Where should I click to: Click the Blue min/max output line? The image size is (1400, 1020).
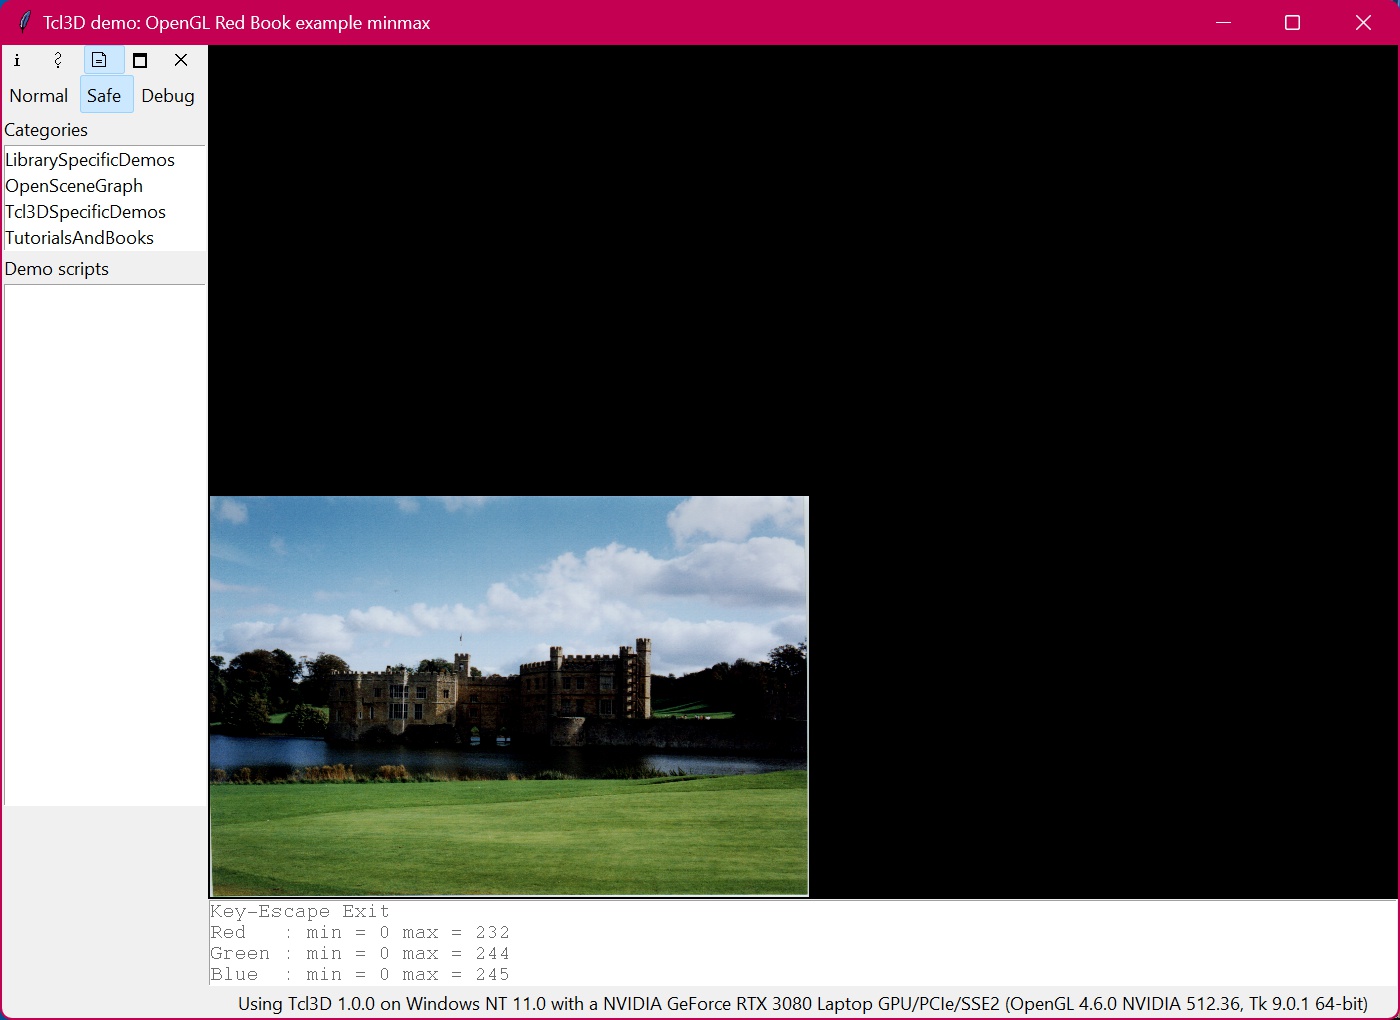pyautogui.click(x=360, y=974)
